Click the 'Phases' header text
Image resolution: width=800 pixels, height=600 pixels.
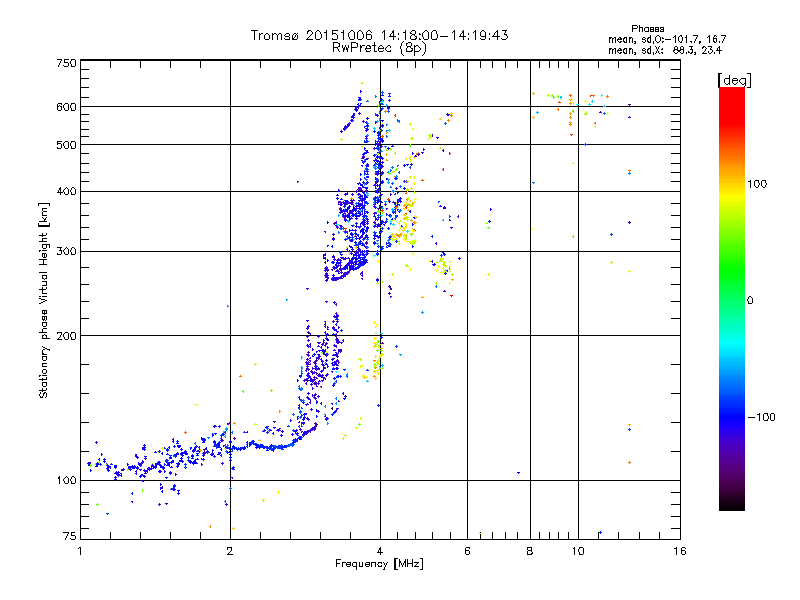[647, 29]
